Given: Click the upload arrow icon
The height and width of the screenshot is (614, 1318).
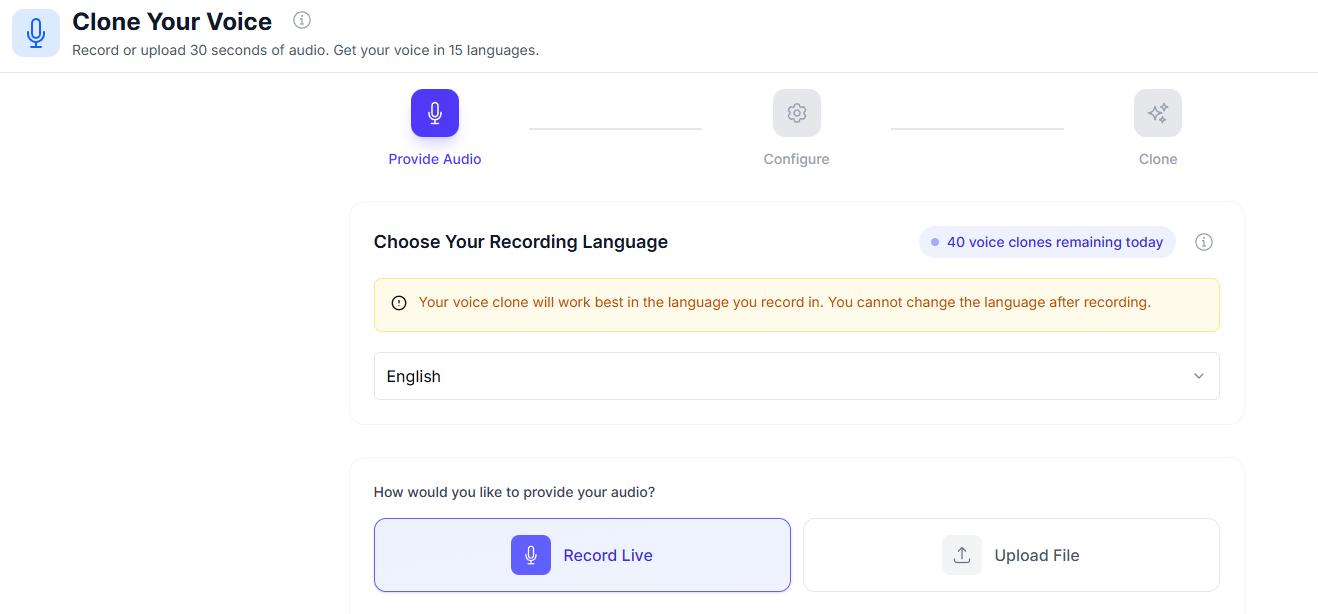Looking at the screenshot, I should coord(962,555).
